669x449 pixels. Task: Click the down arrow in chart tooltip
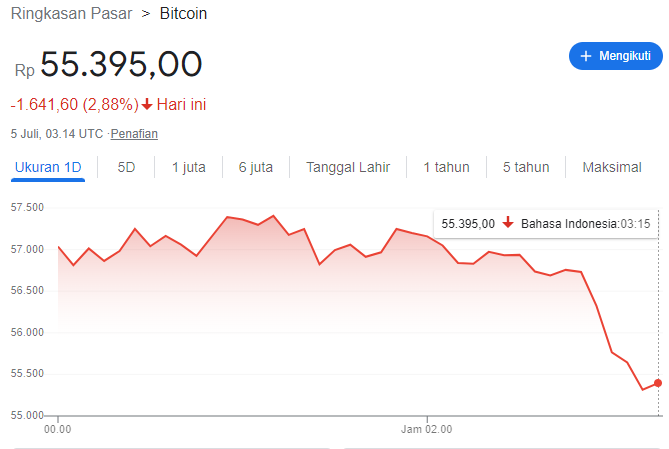click(x=508, y=223)
